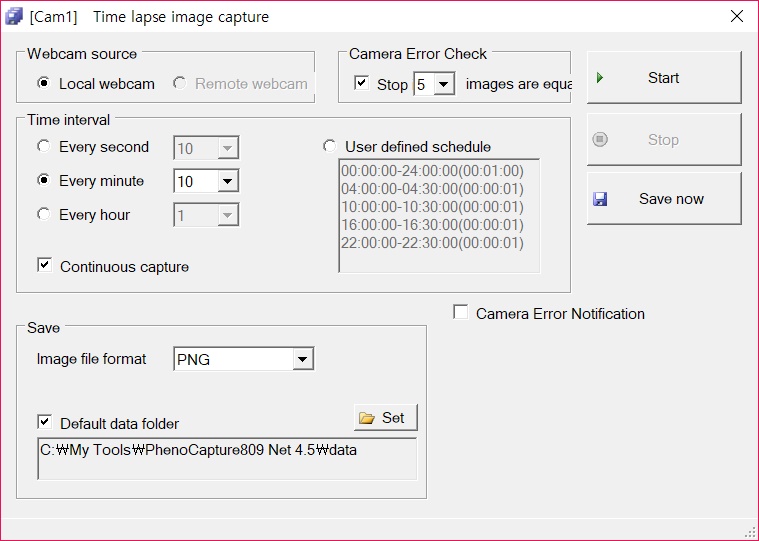The image size is (759, 541).
Task: Select the Every second interval option
Action: tap(44, 147)
